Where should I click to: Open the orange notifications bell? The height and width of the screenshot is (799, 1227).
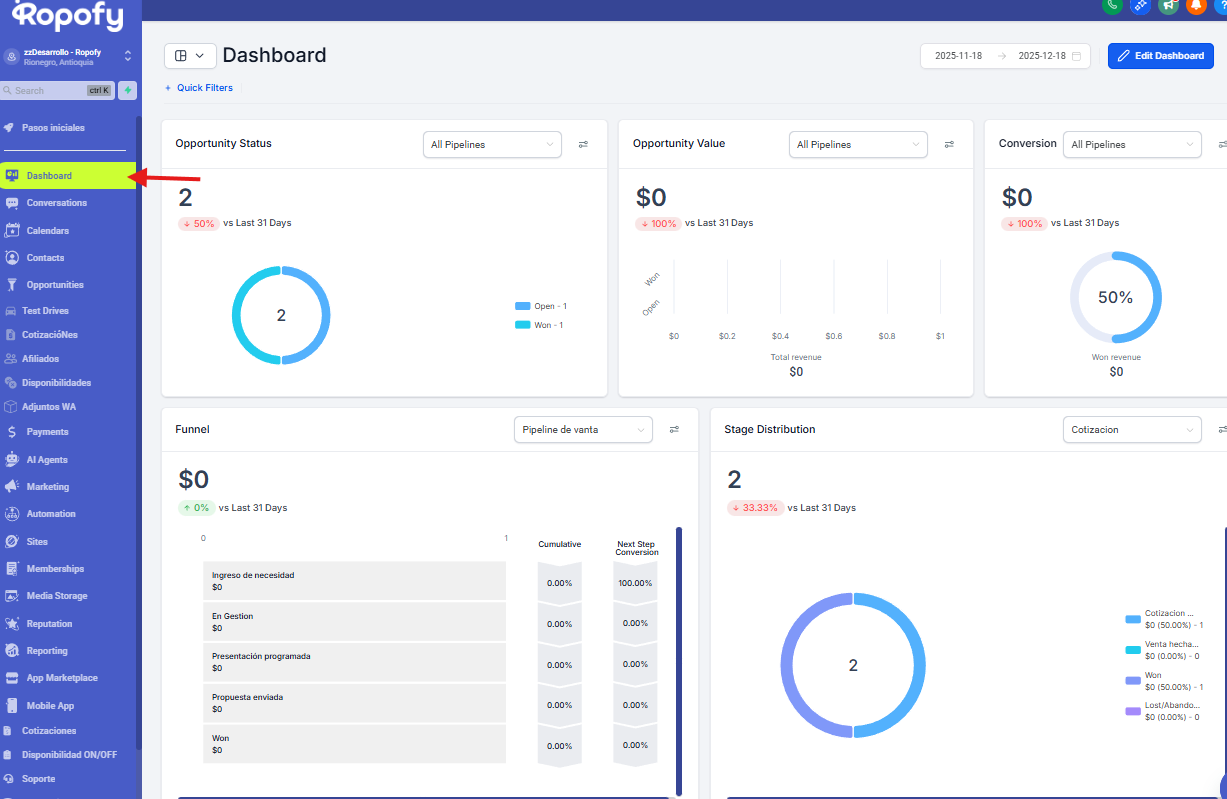point(1196,5)
